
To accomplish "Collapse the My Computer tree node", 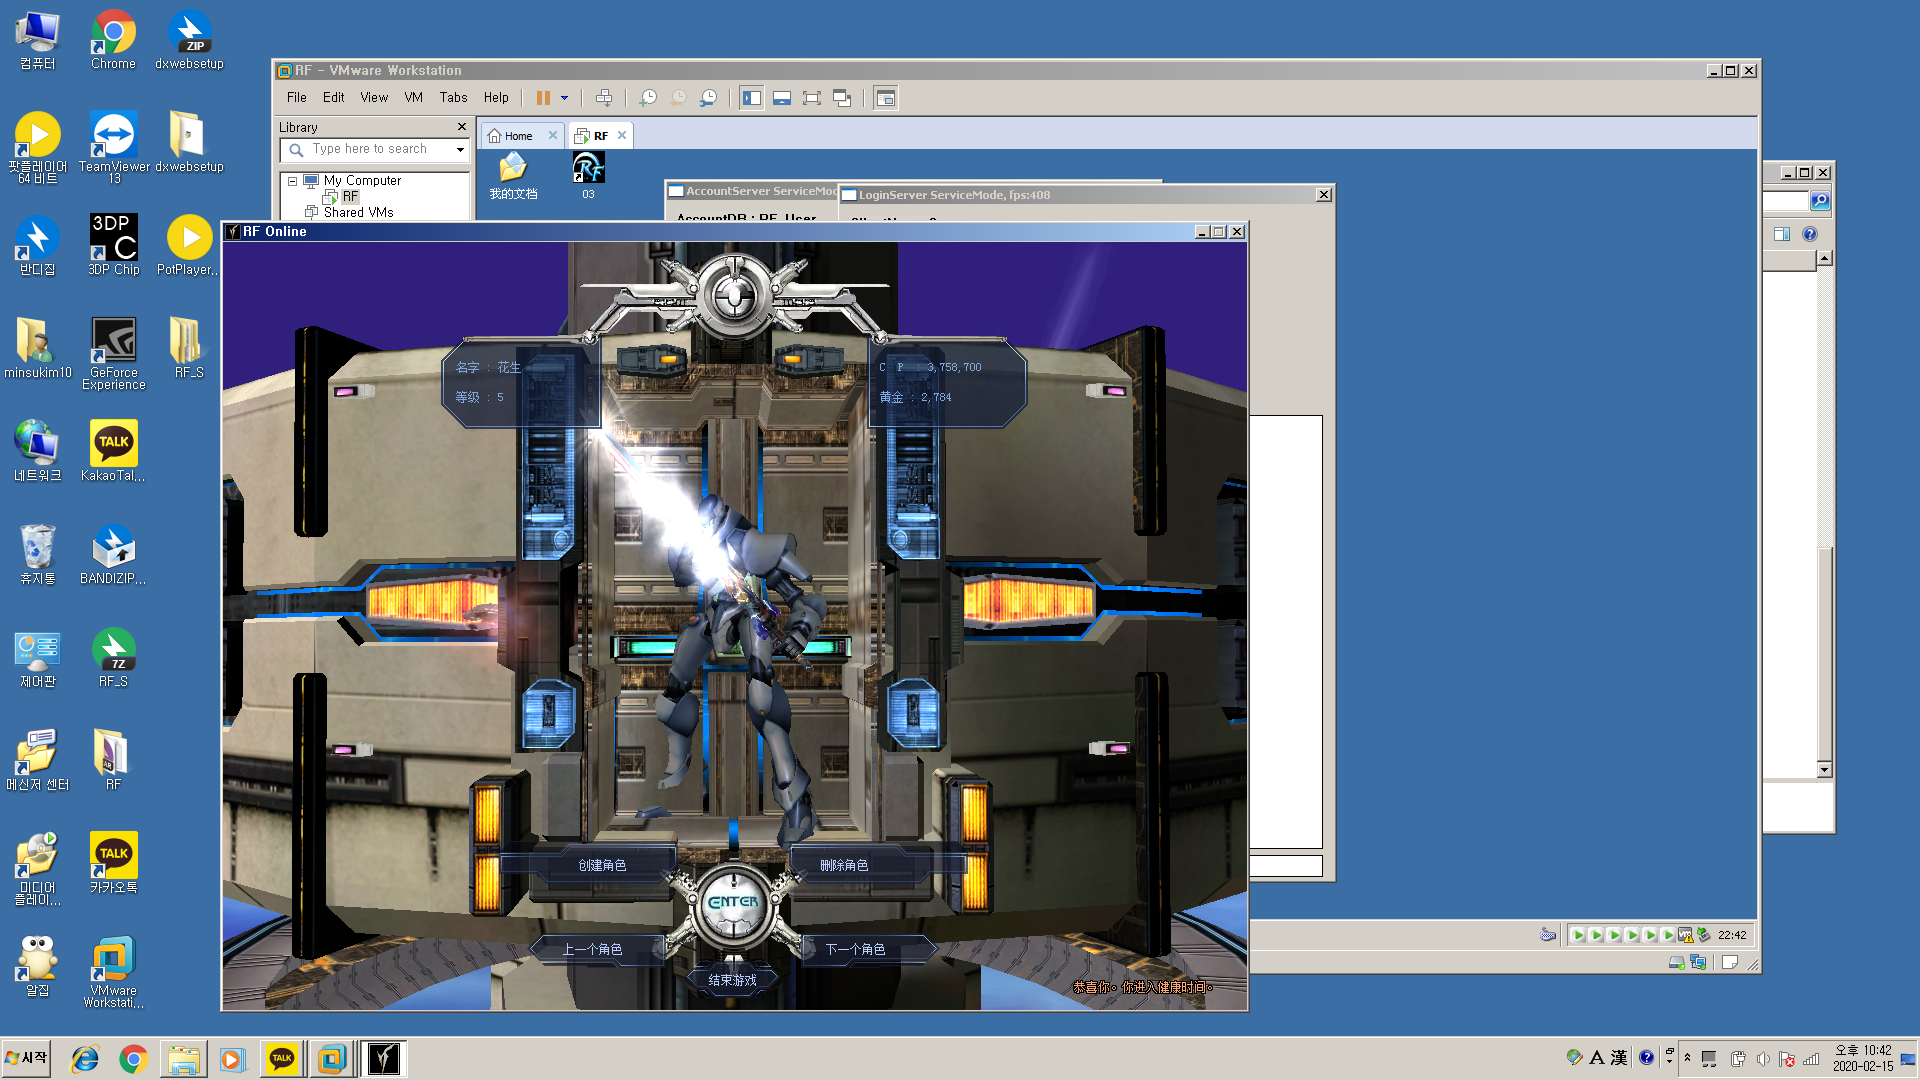I will pos(292,181).
